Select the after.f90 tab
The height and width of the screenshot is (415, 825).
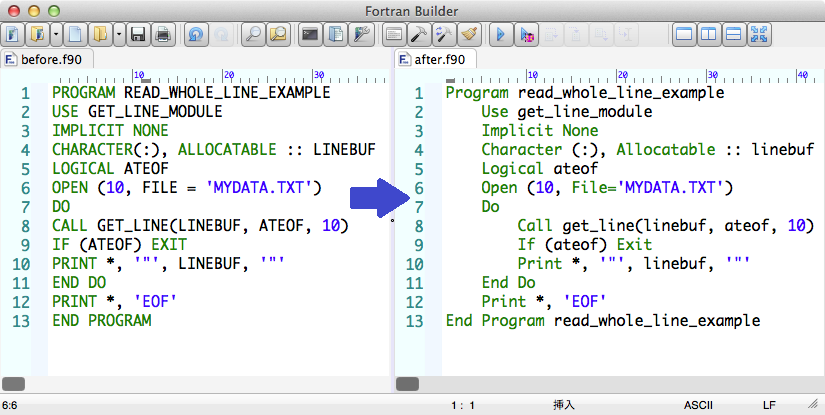point(436,59)
